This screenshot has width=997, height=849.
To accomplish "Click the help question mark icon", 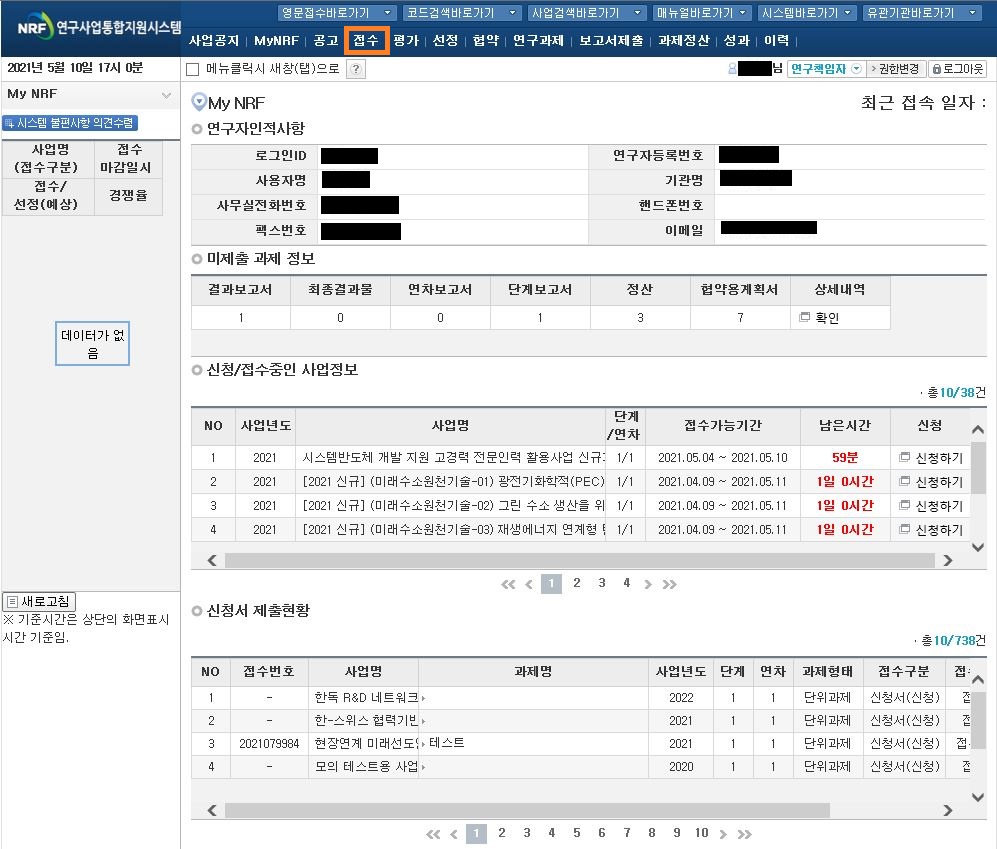I will pos(355,69).
